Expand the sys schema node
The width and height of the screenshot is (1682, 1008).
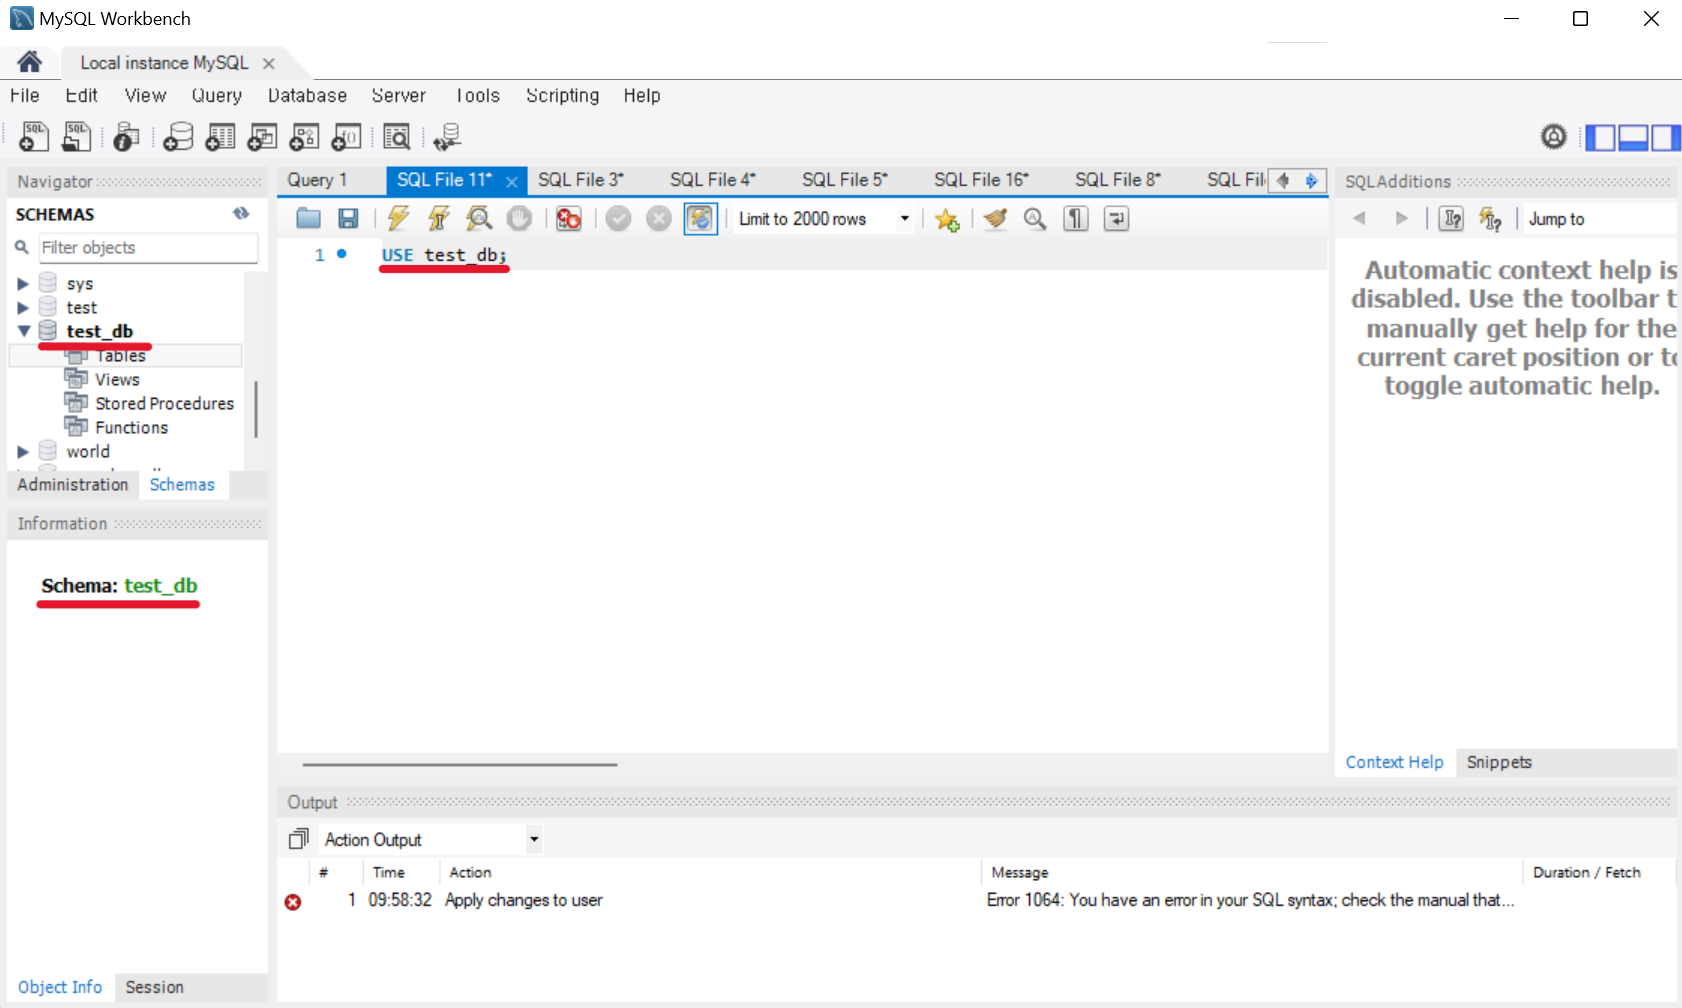(23, 284)
